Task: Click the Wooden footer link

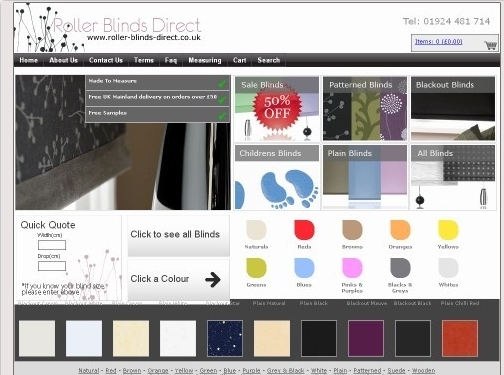Action: 423,370
